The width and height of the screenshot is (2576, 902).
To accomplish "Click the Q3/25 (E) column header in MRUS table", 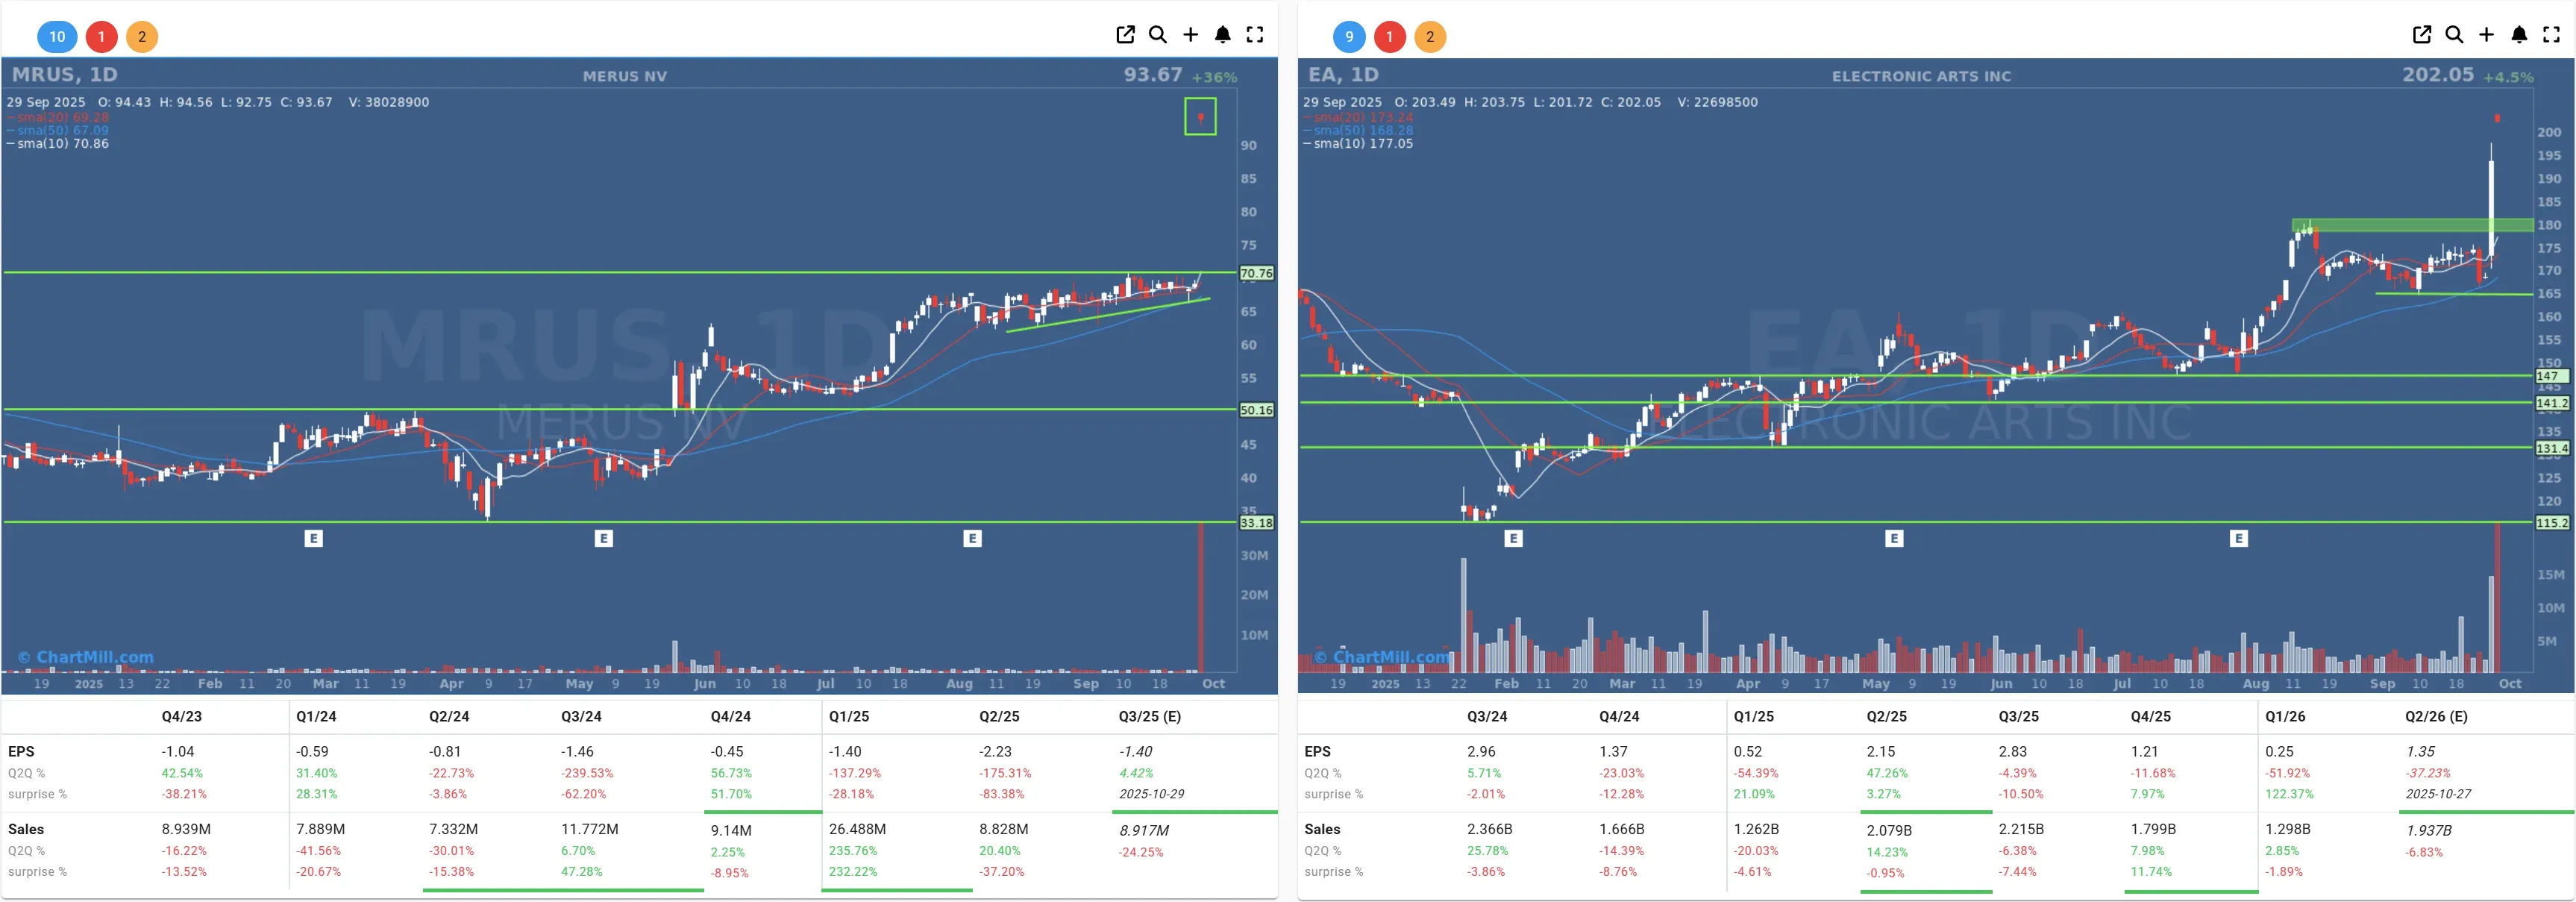I will (1149, 717).
